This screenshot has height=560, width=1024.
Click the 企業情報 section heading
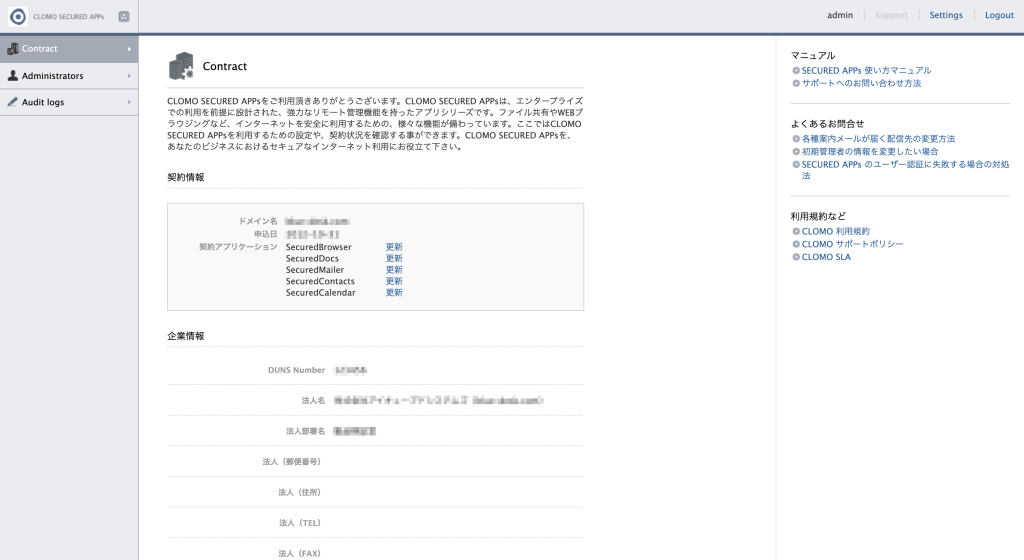point(186,336)
